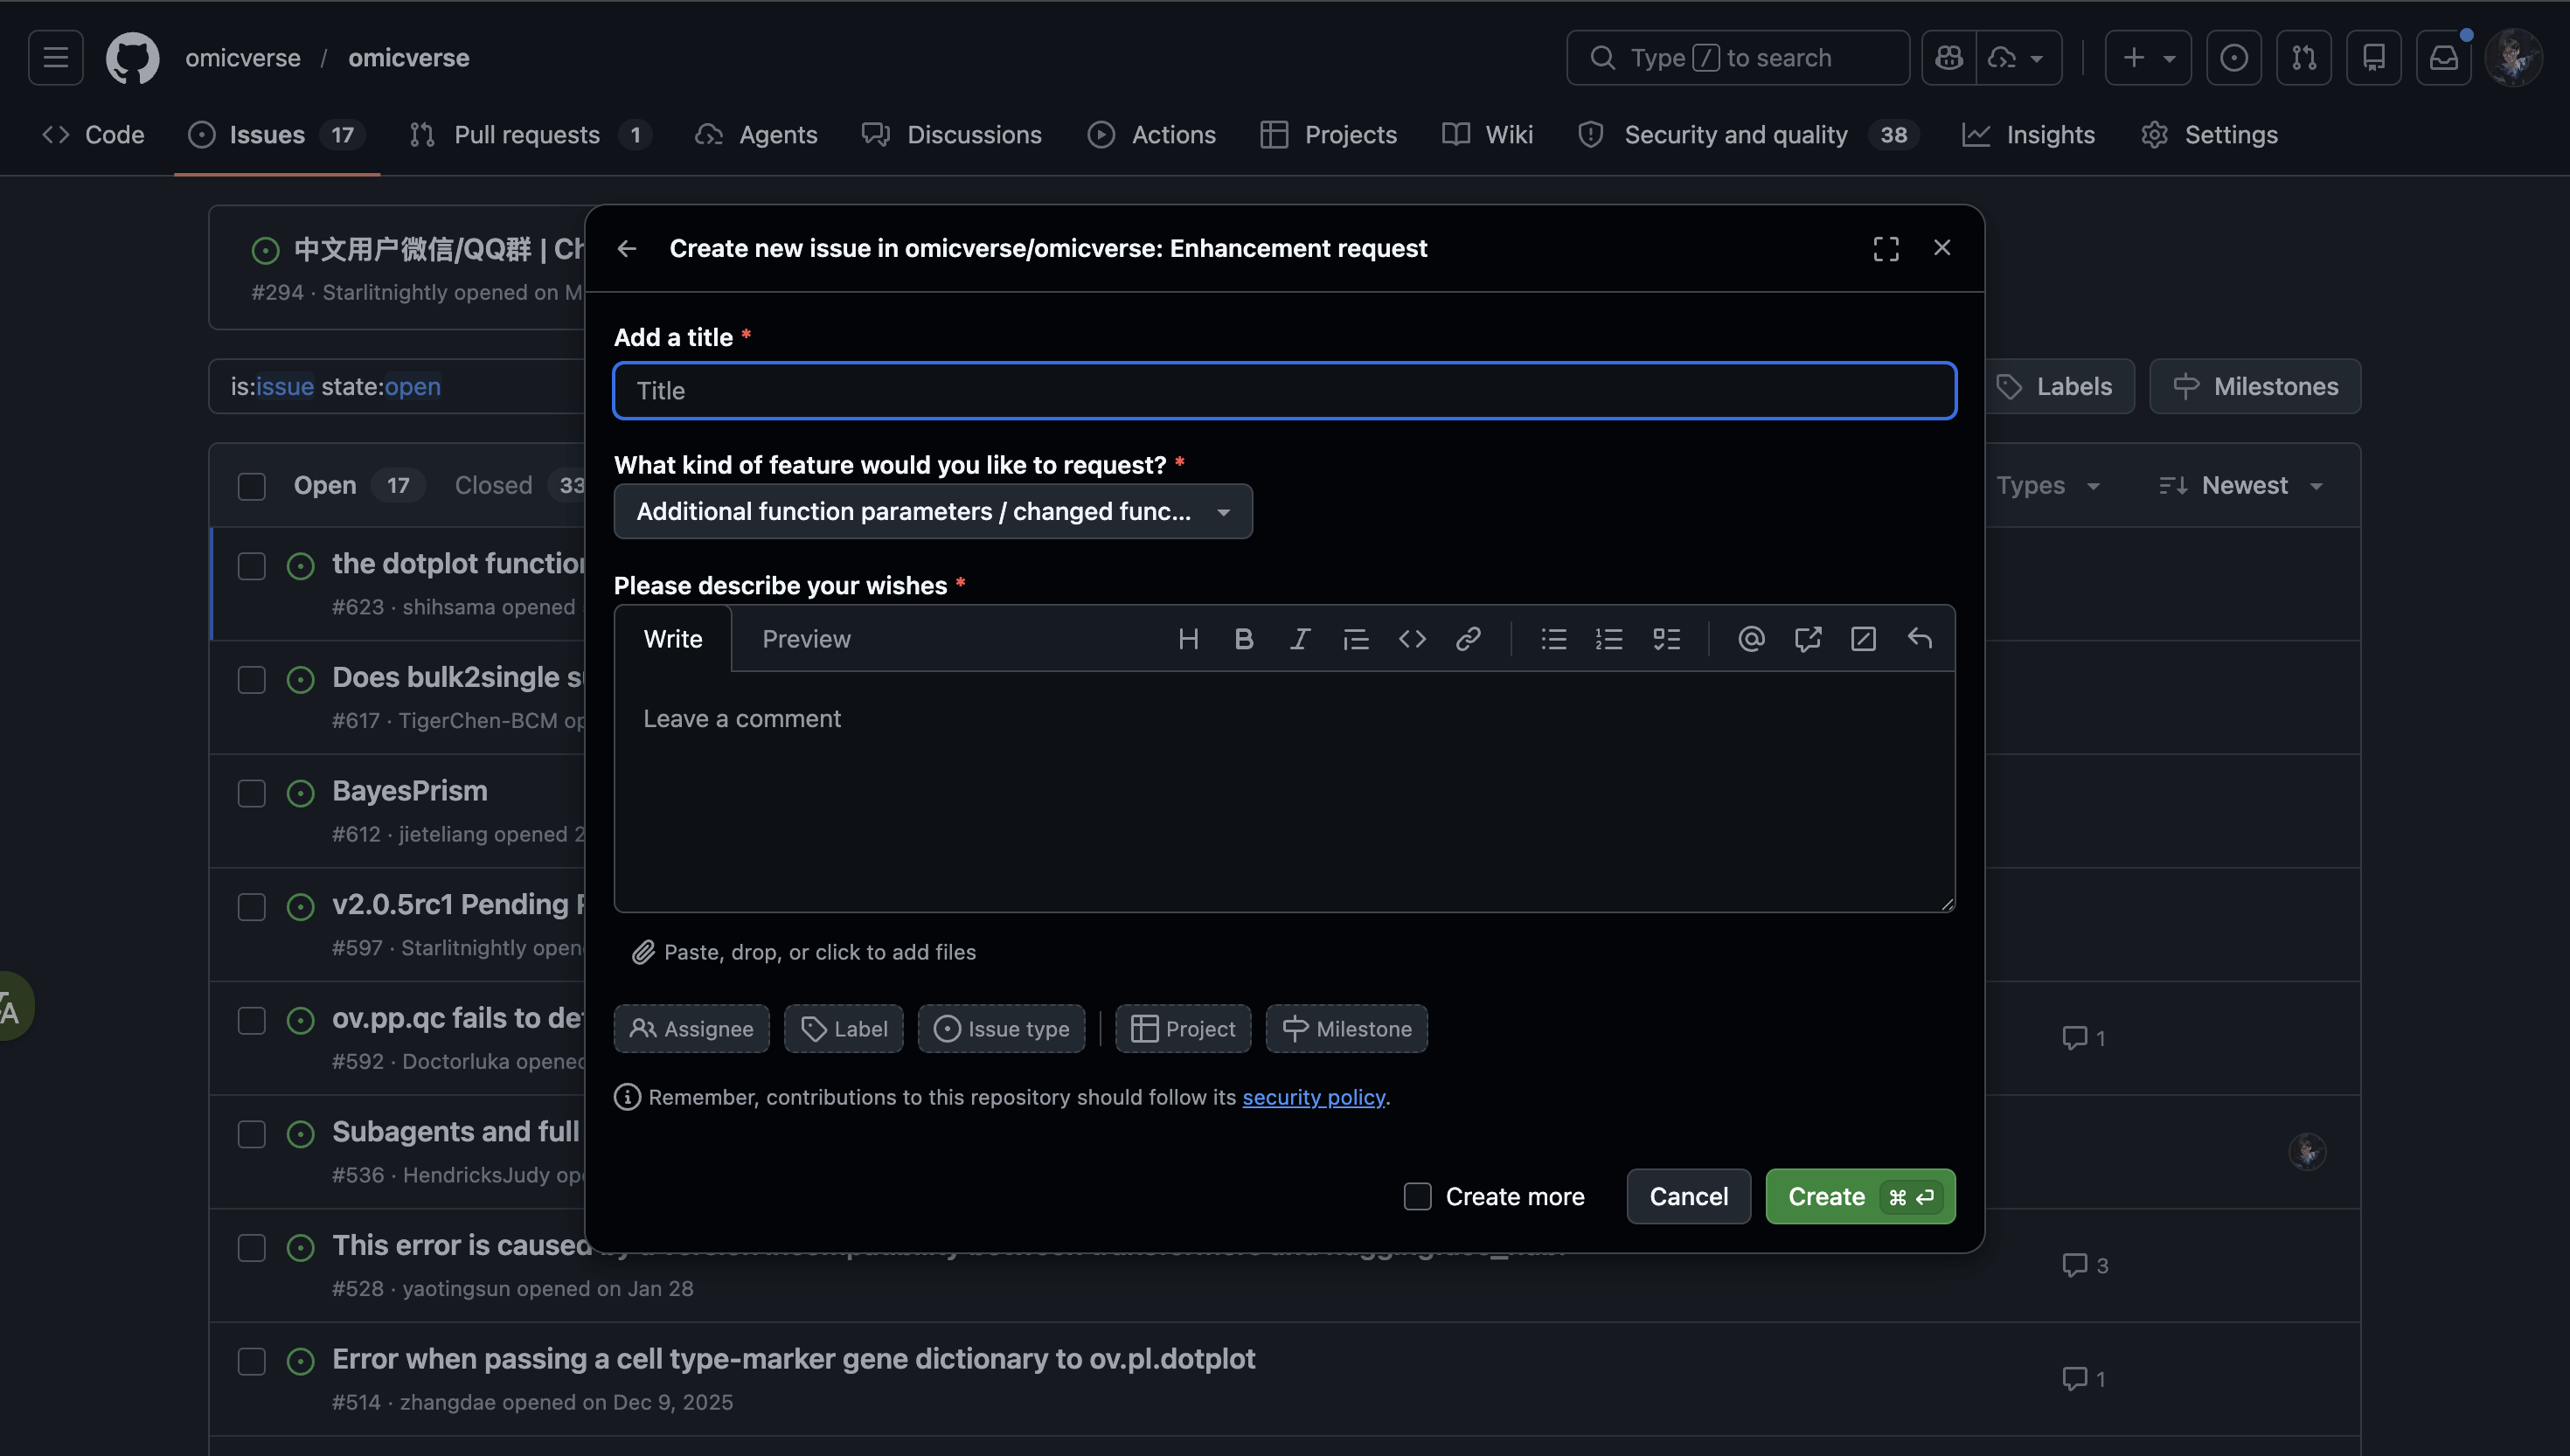The height and width of the screenshot is (1456, 2570).
Task: Apply bold formatting in comment editor
Action: [1243, 639]
